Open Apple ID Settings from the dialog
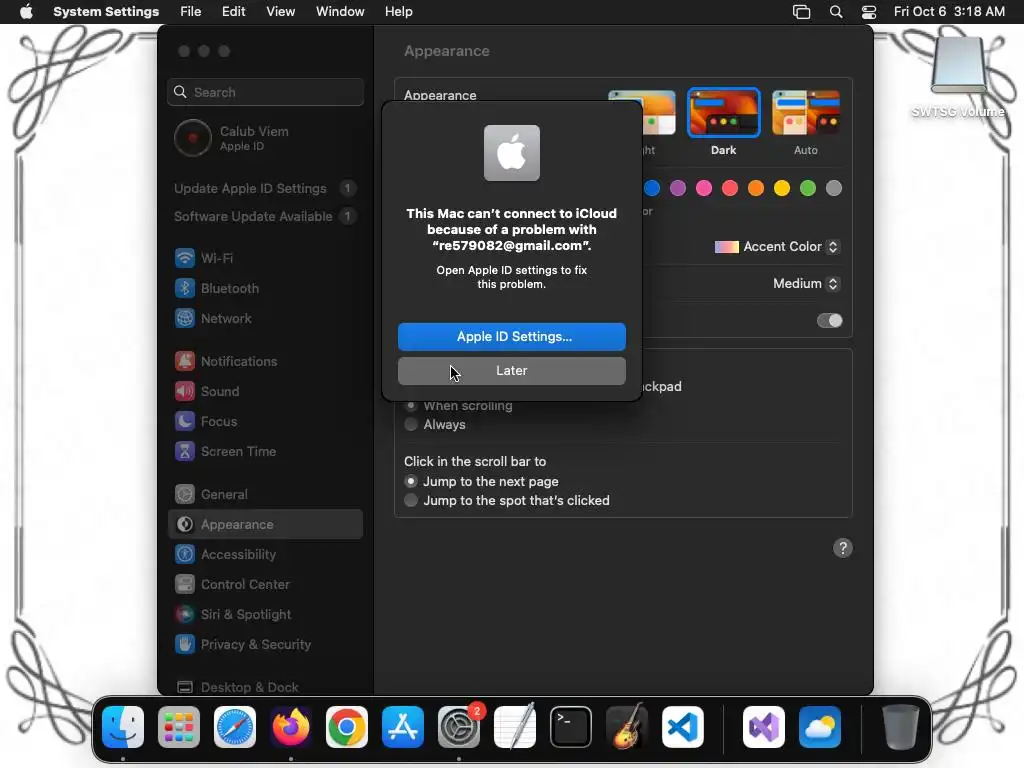The image size is (1024, 768). (511, 336)
